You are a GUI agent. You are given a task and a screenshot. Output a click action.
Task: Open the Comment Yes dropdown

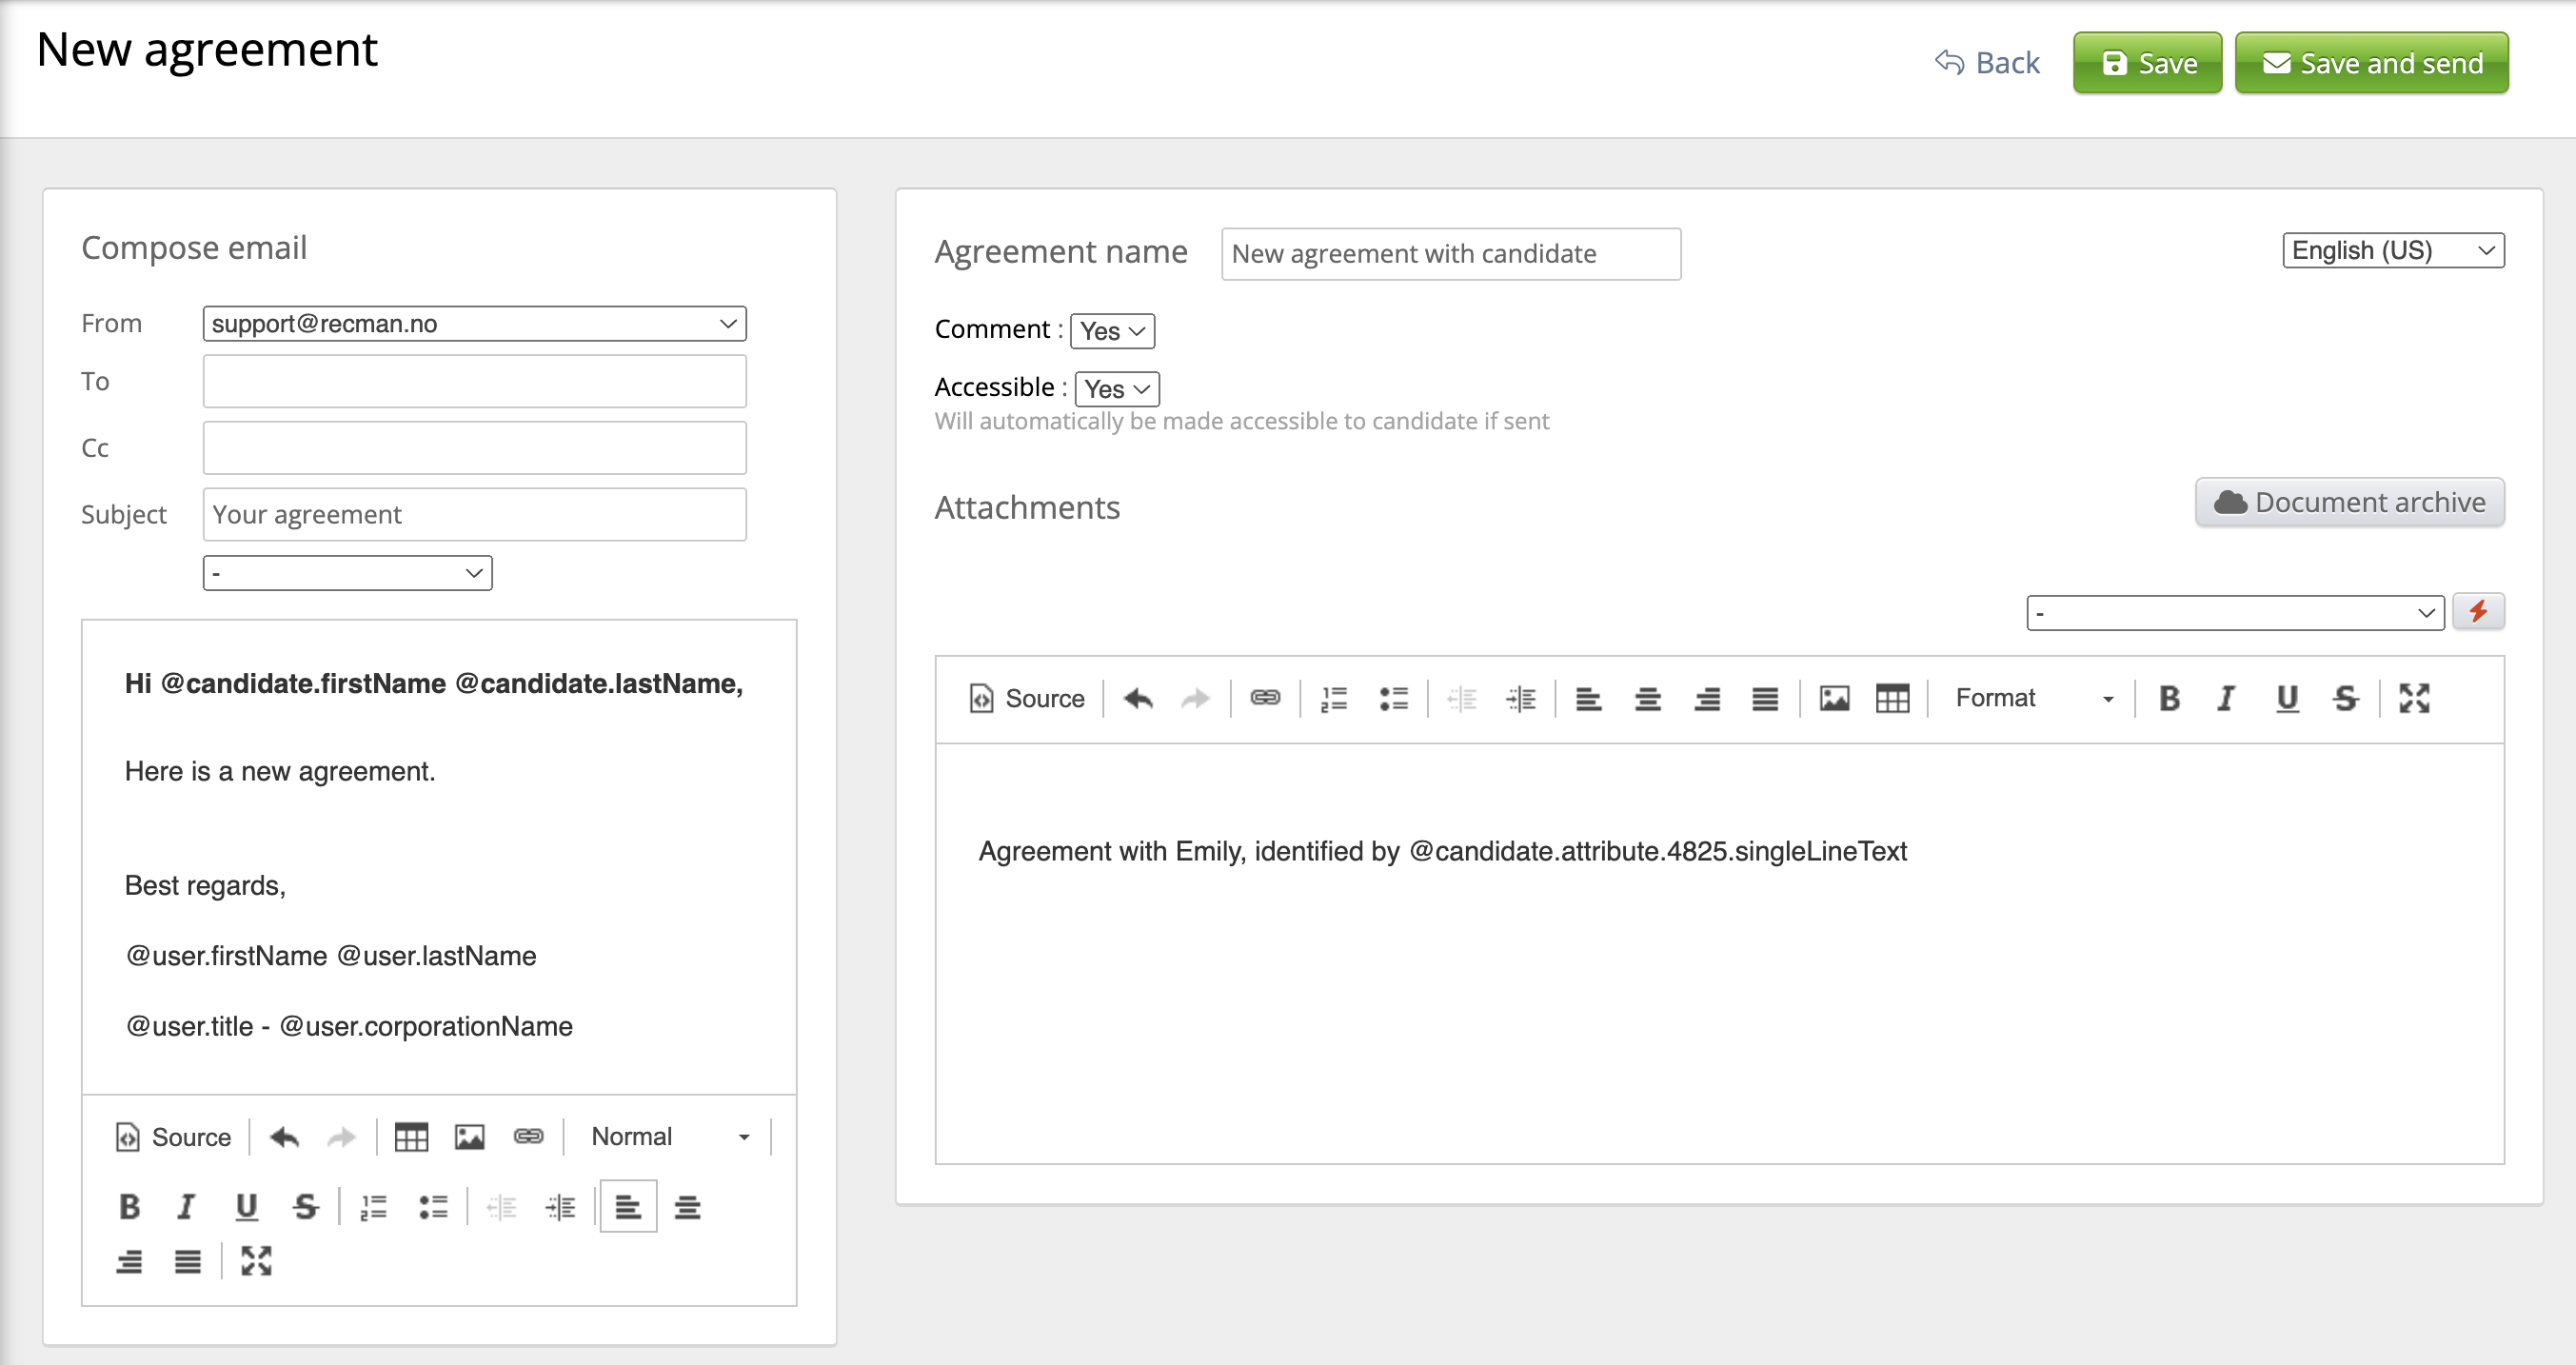click(1112, 331)
